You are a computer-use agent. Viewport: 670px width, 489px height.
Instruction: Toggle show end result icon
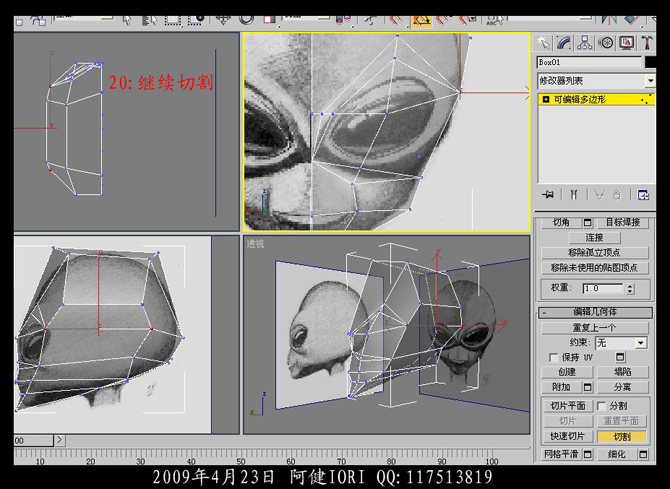click(x=574, y=194)
